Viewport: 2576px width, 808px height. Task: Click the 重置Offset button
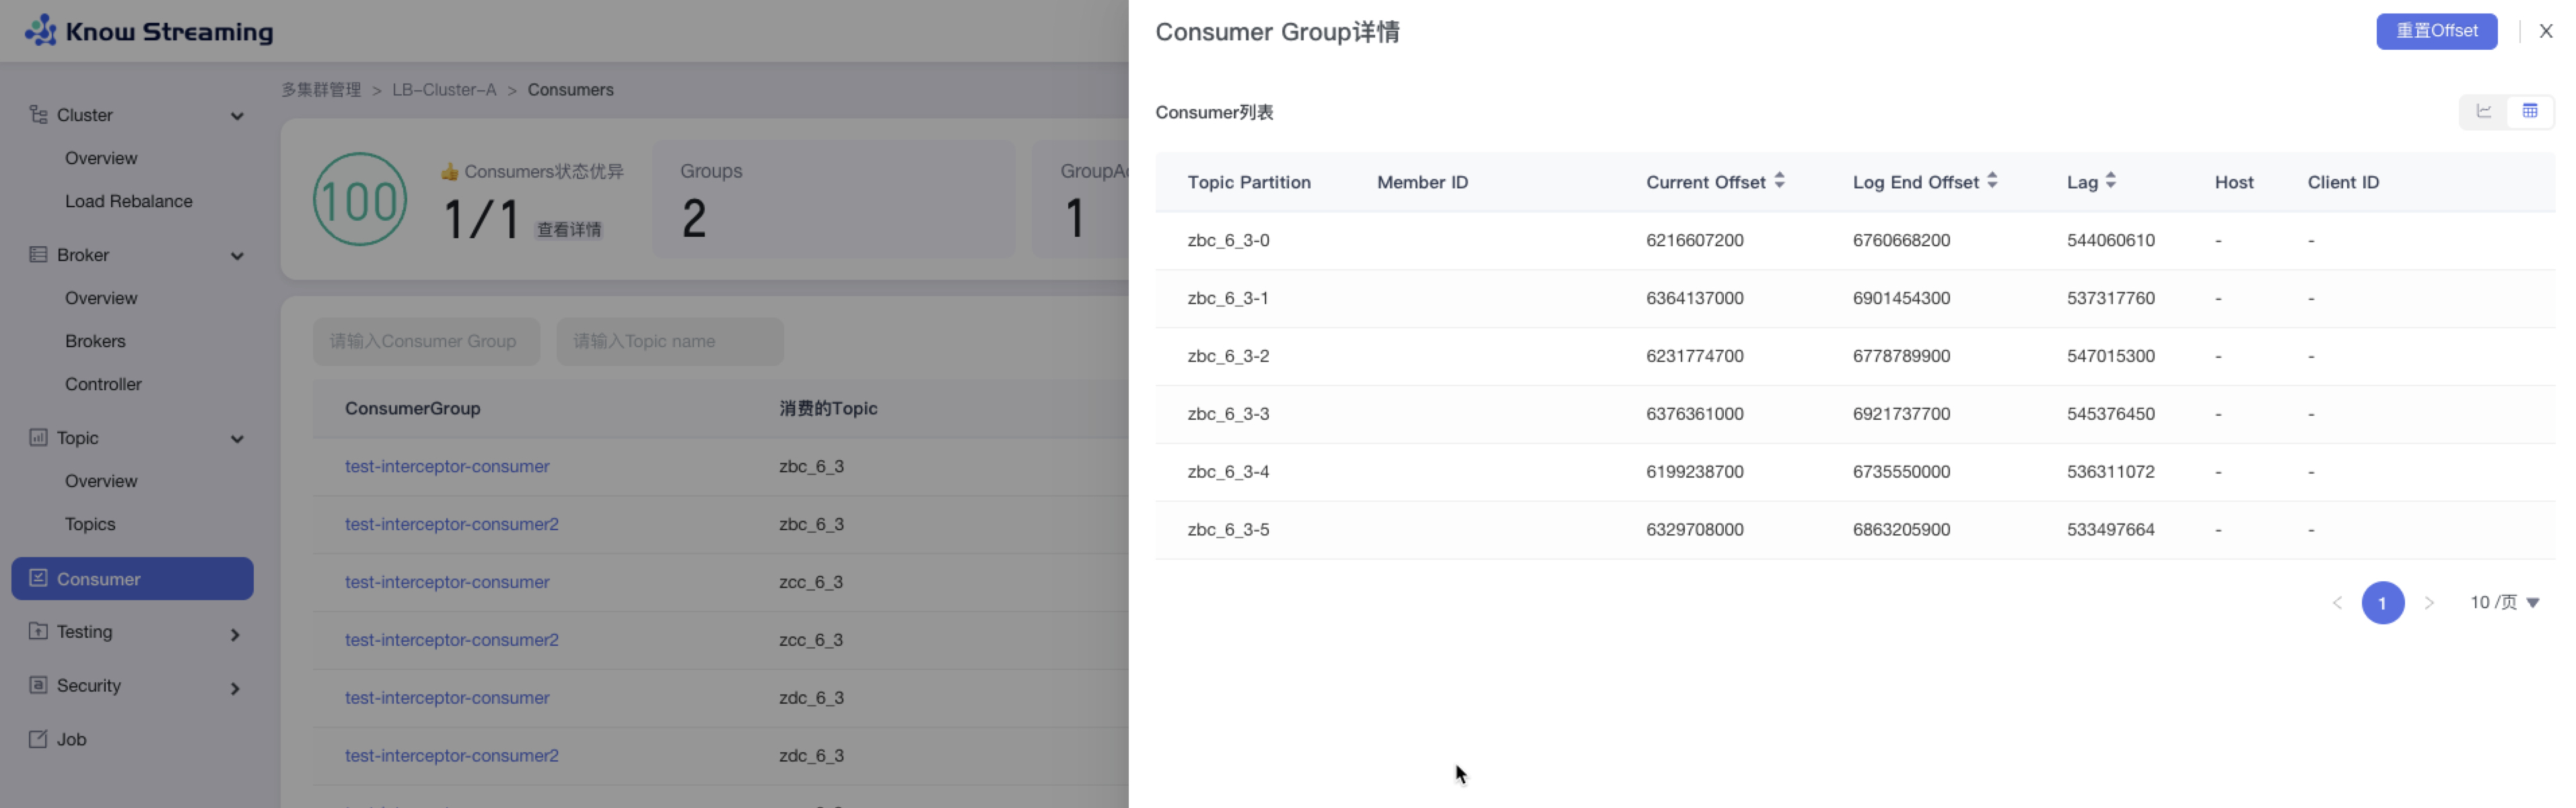(x=2436, y=31)
